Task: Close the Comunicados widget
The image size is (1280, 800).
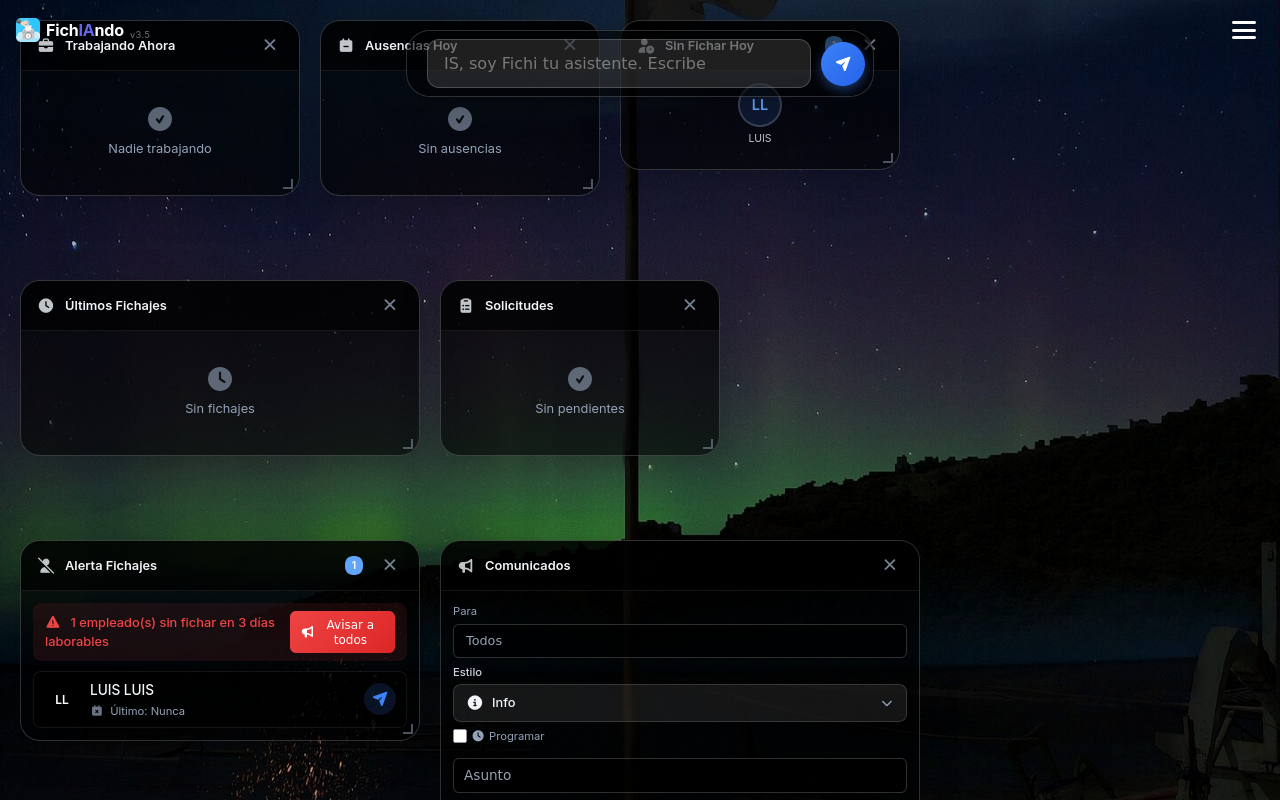Action: [890, 565]
